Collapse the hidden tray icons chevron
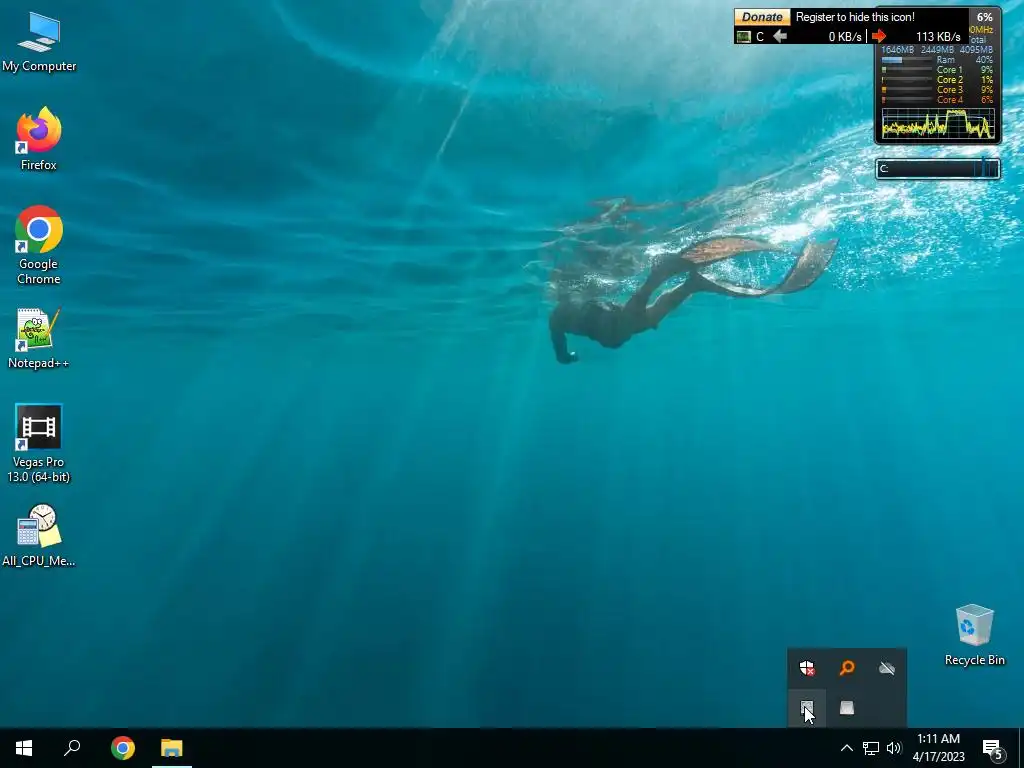1024x768 pixels. 846,748
